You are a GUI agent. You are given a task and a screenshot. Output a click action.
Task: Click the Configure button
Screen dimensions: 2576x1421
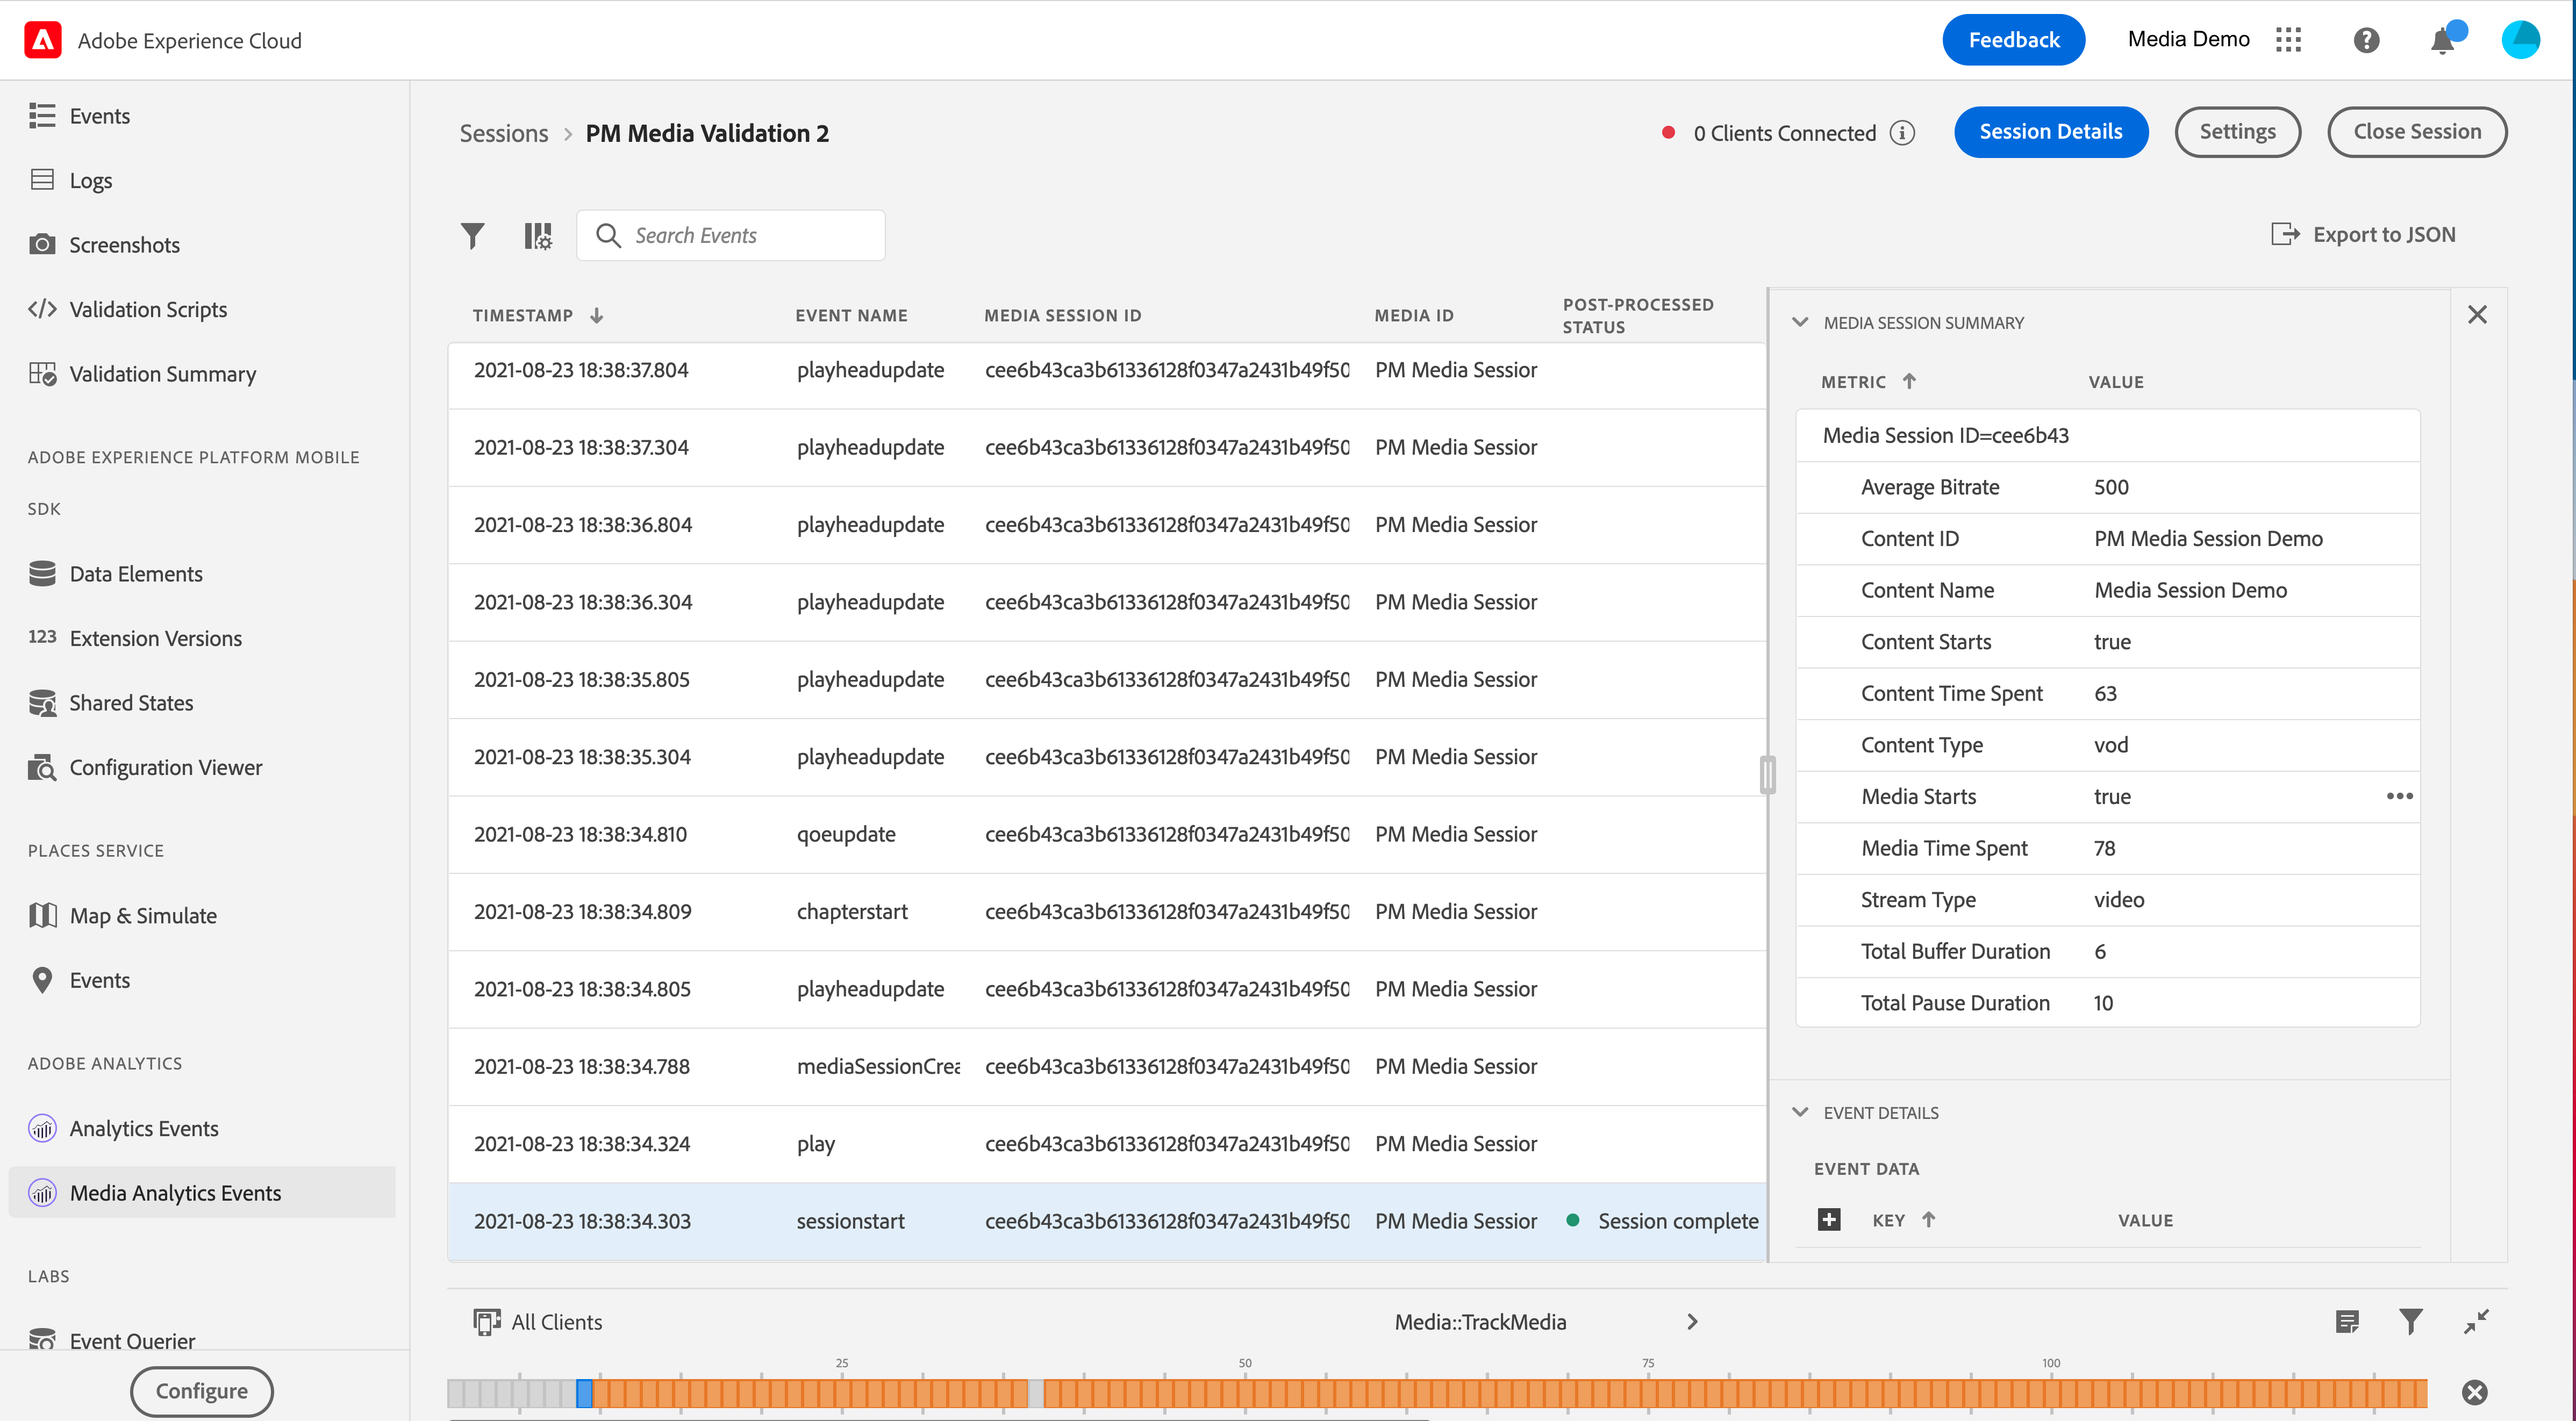pyautogui.click(x=201, y=1391)
